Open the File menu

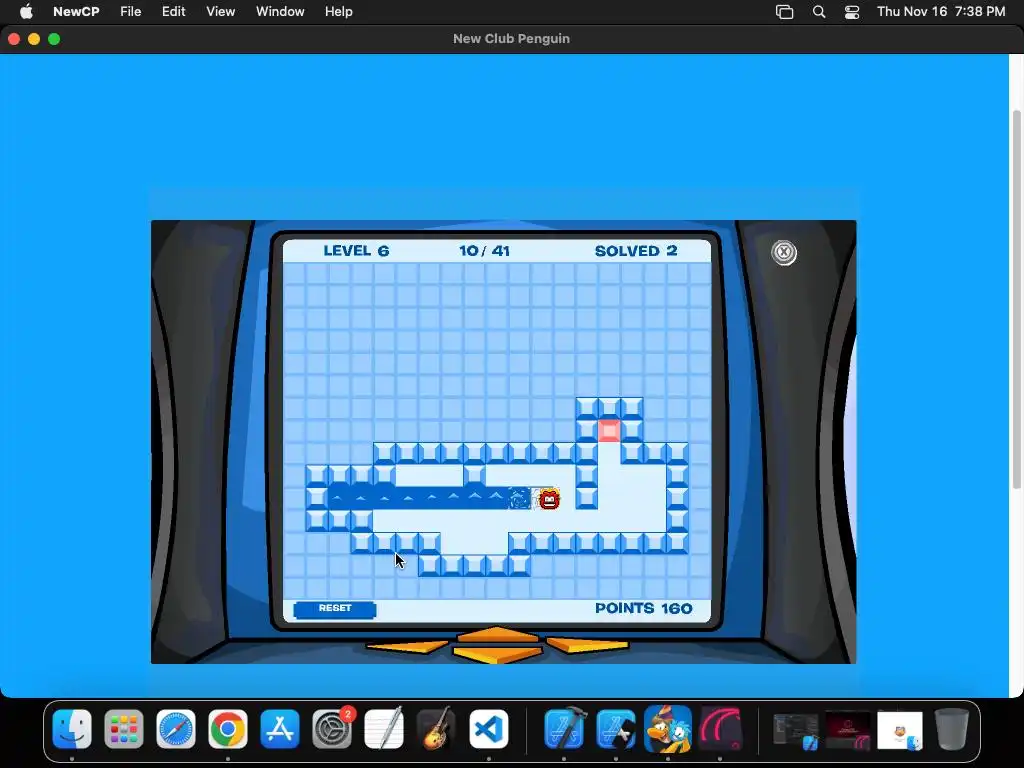tap(131, 12)
